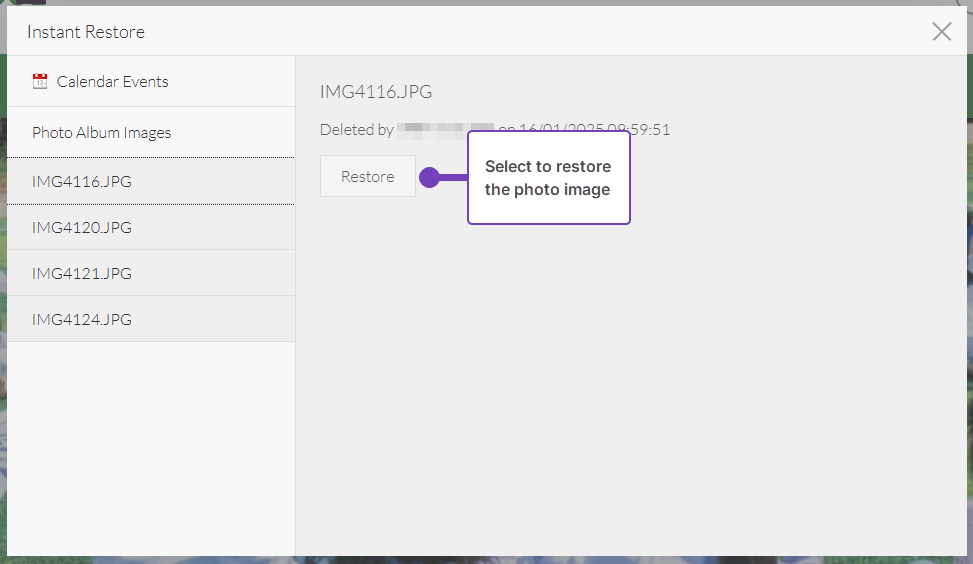The image size is (973, 564).
Task: Select the Photo Album Images category
Action: tap(101, 133)
